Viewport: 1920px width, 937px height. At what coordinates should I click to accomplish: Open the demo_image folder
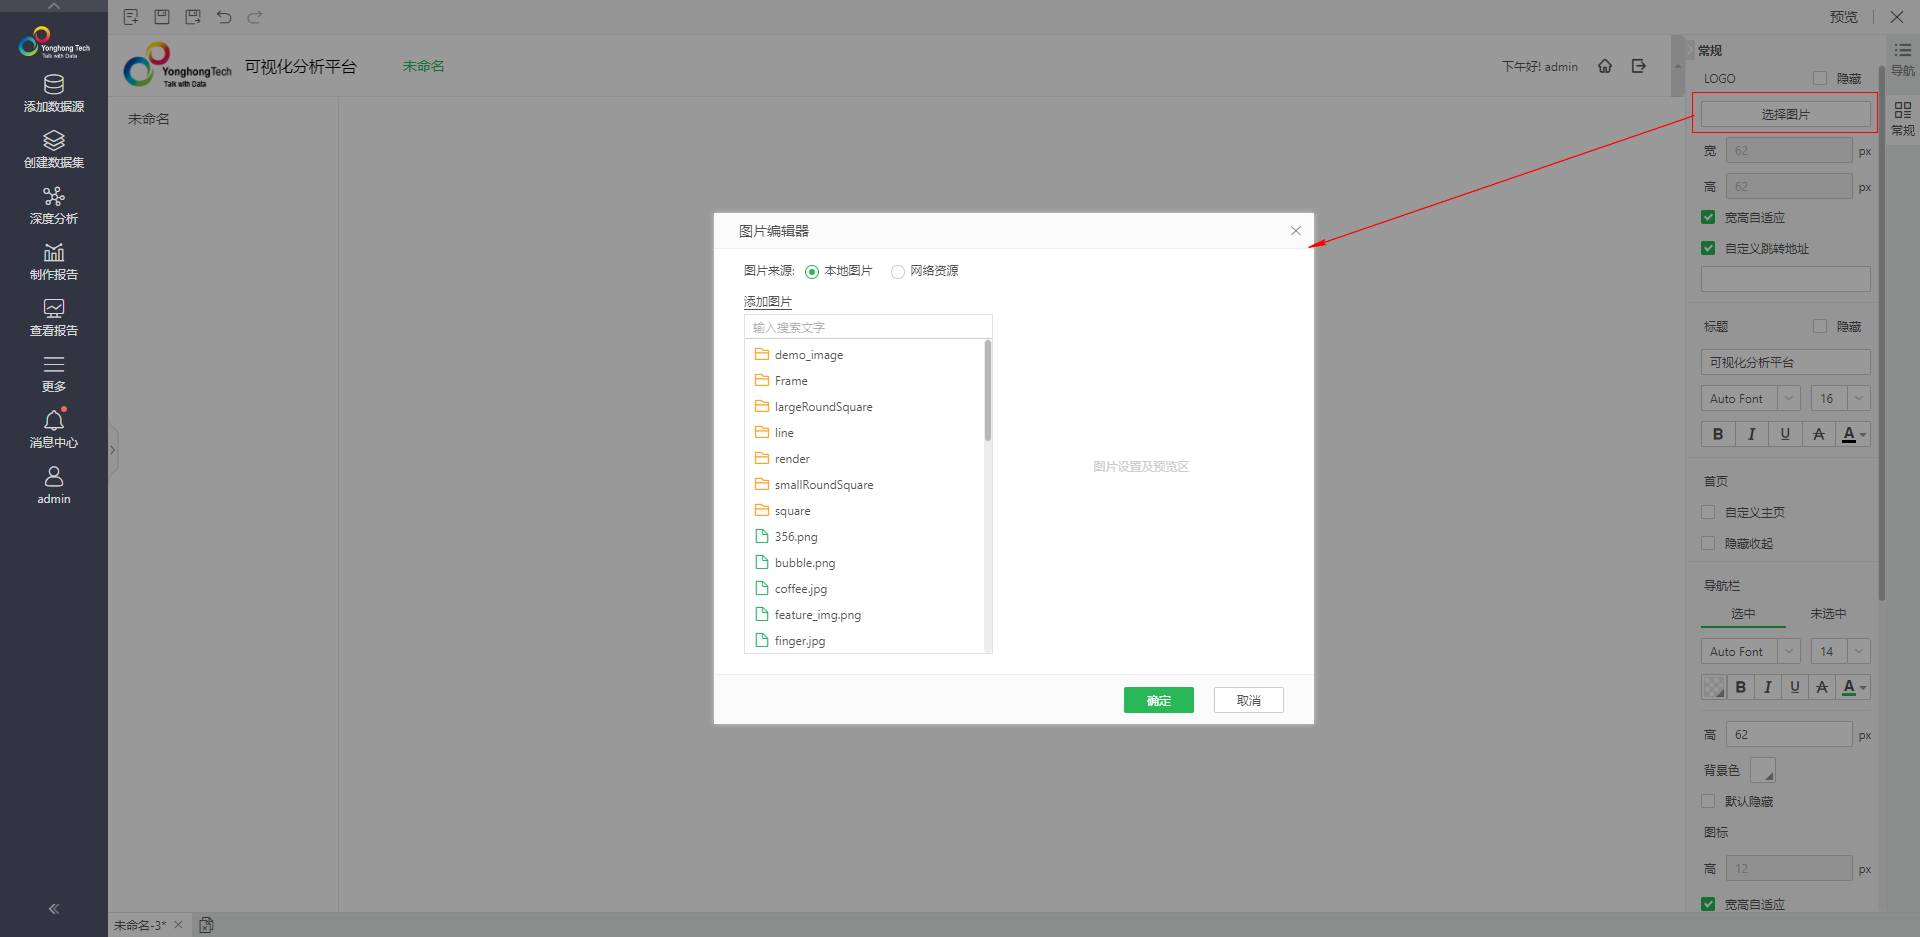coord(808,355)
